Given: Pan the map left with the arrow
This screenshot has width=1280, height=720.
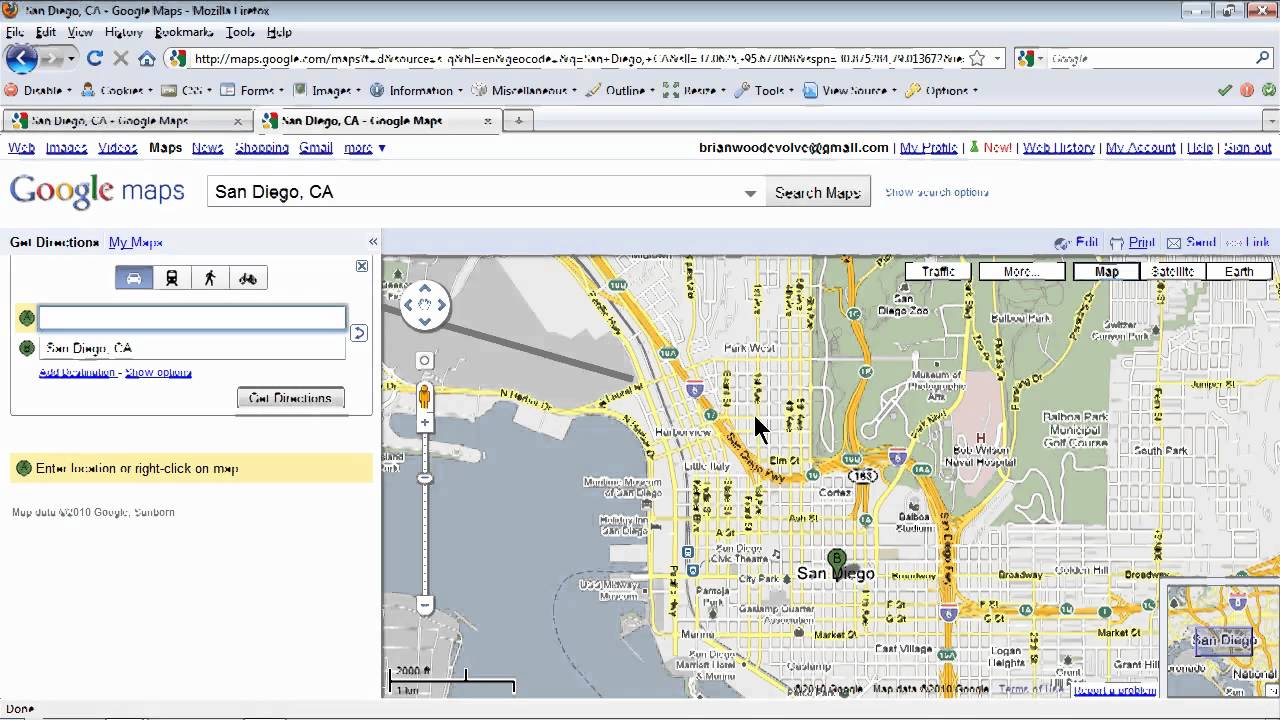Looking at the screenshot, I should [x=408, y=305].
